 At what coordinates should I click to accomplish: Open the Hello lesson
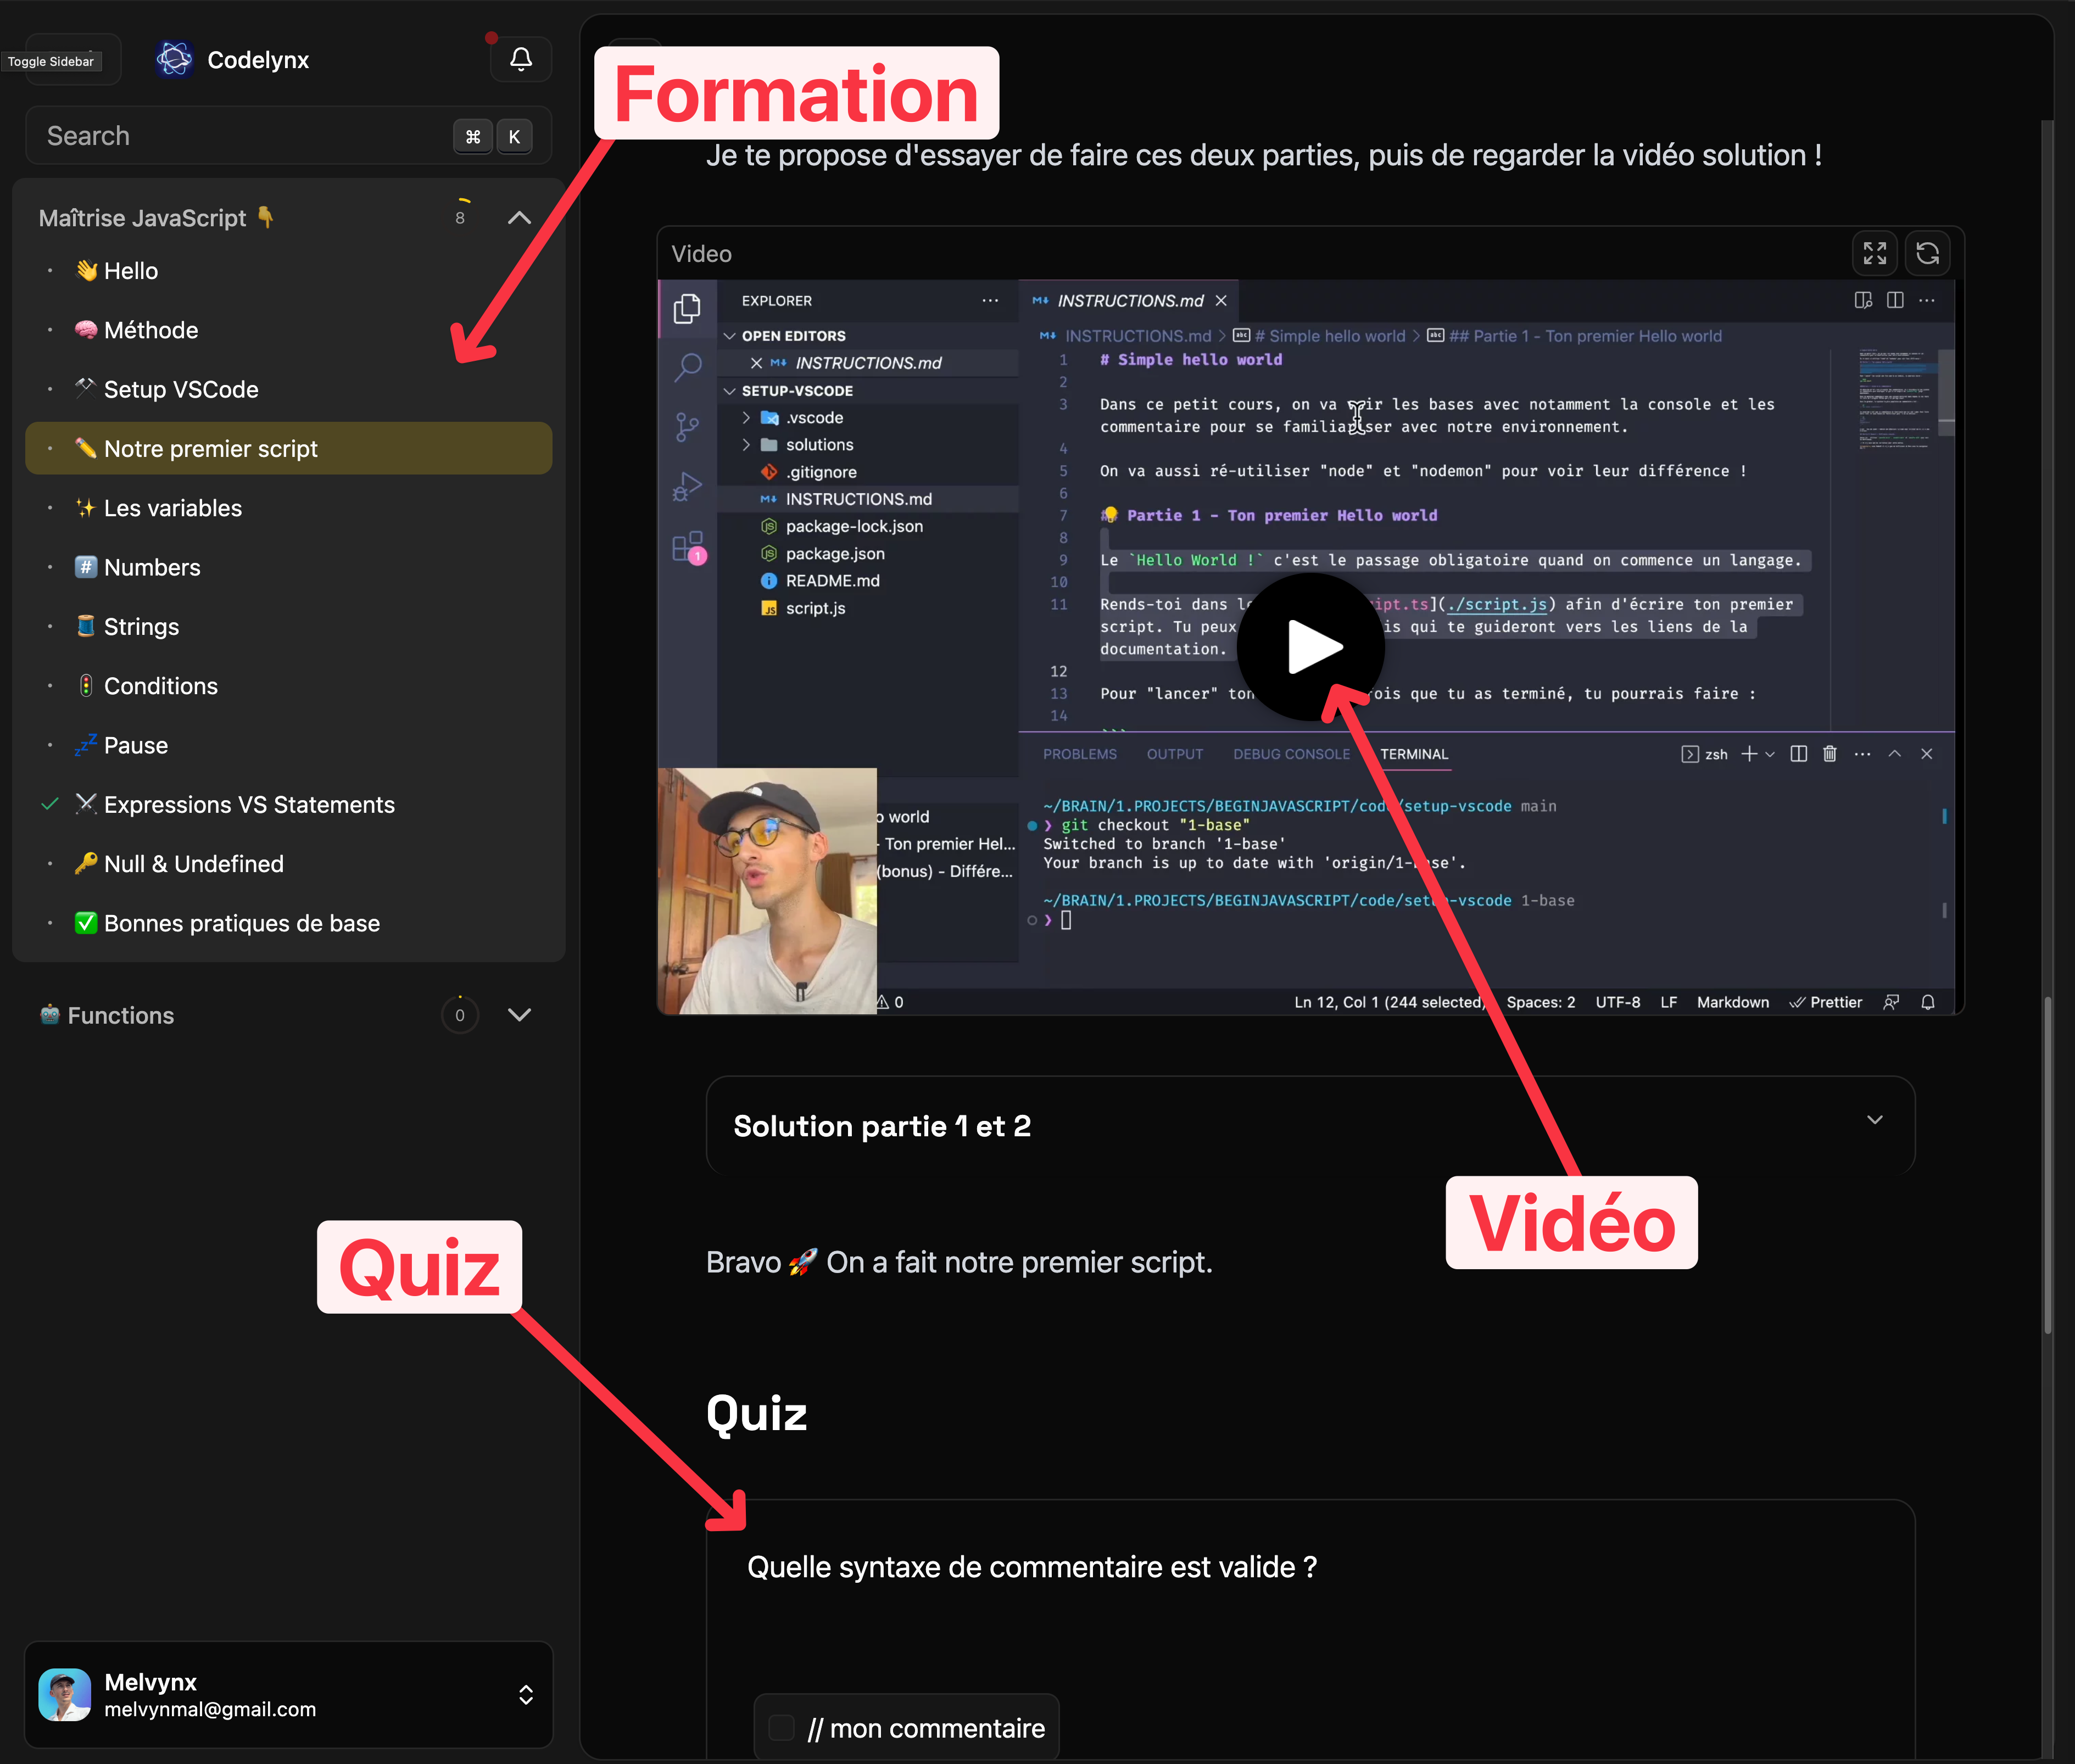point(288,271)
